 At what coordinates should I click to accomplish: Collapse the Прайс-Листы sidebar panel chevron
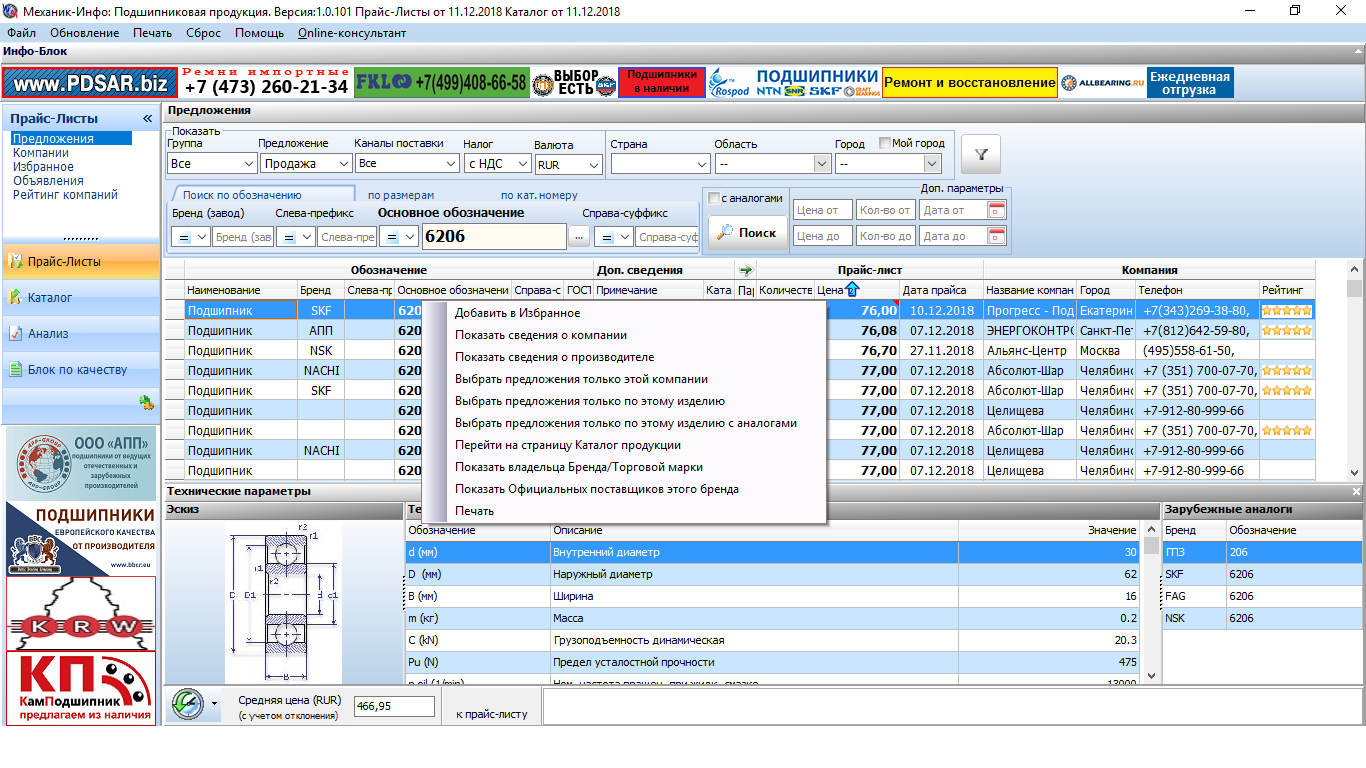(148, 118)
